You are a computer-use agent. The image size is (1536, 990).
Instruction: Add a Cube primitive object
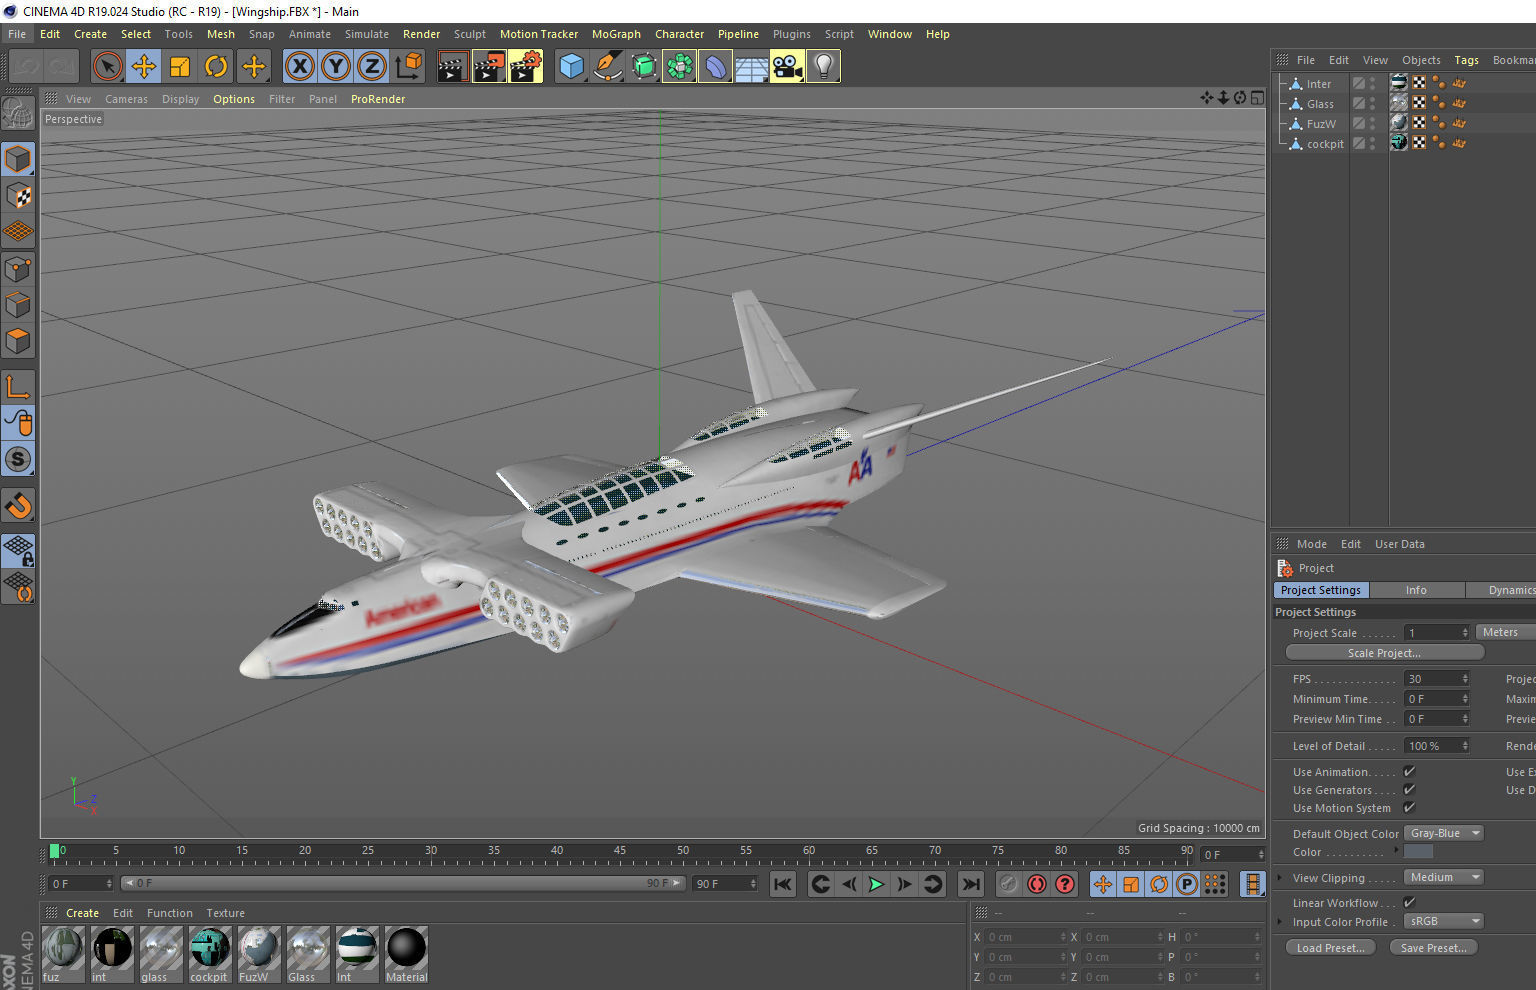[571, 67]
